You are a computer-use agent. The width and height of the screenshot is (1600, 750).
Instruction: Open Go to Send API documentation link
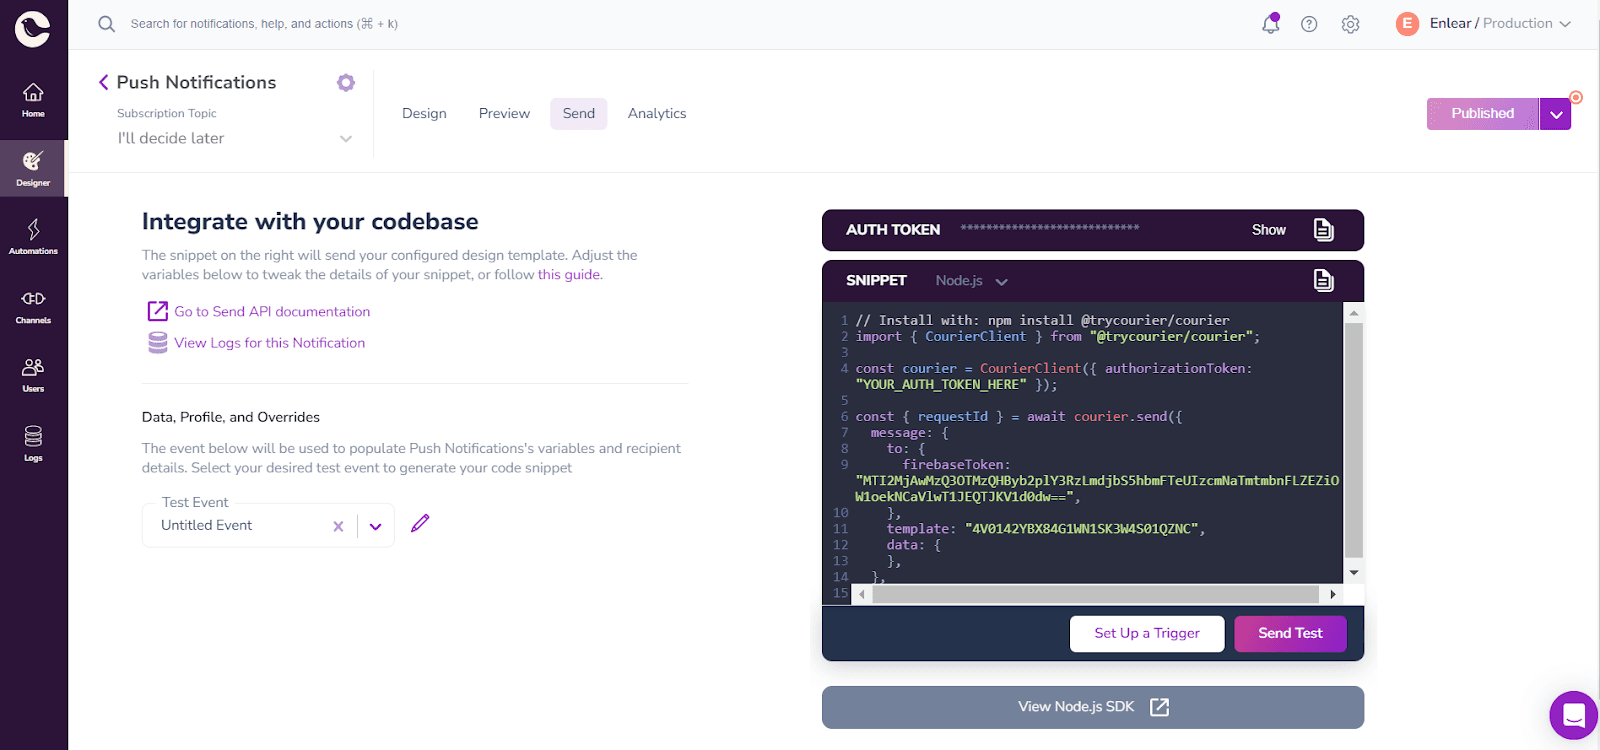point(272,311)
